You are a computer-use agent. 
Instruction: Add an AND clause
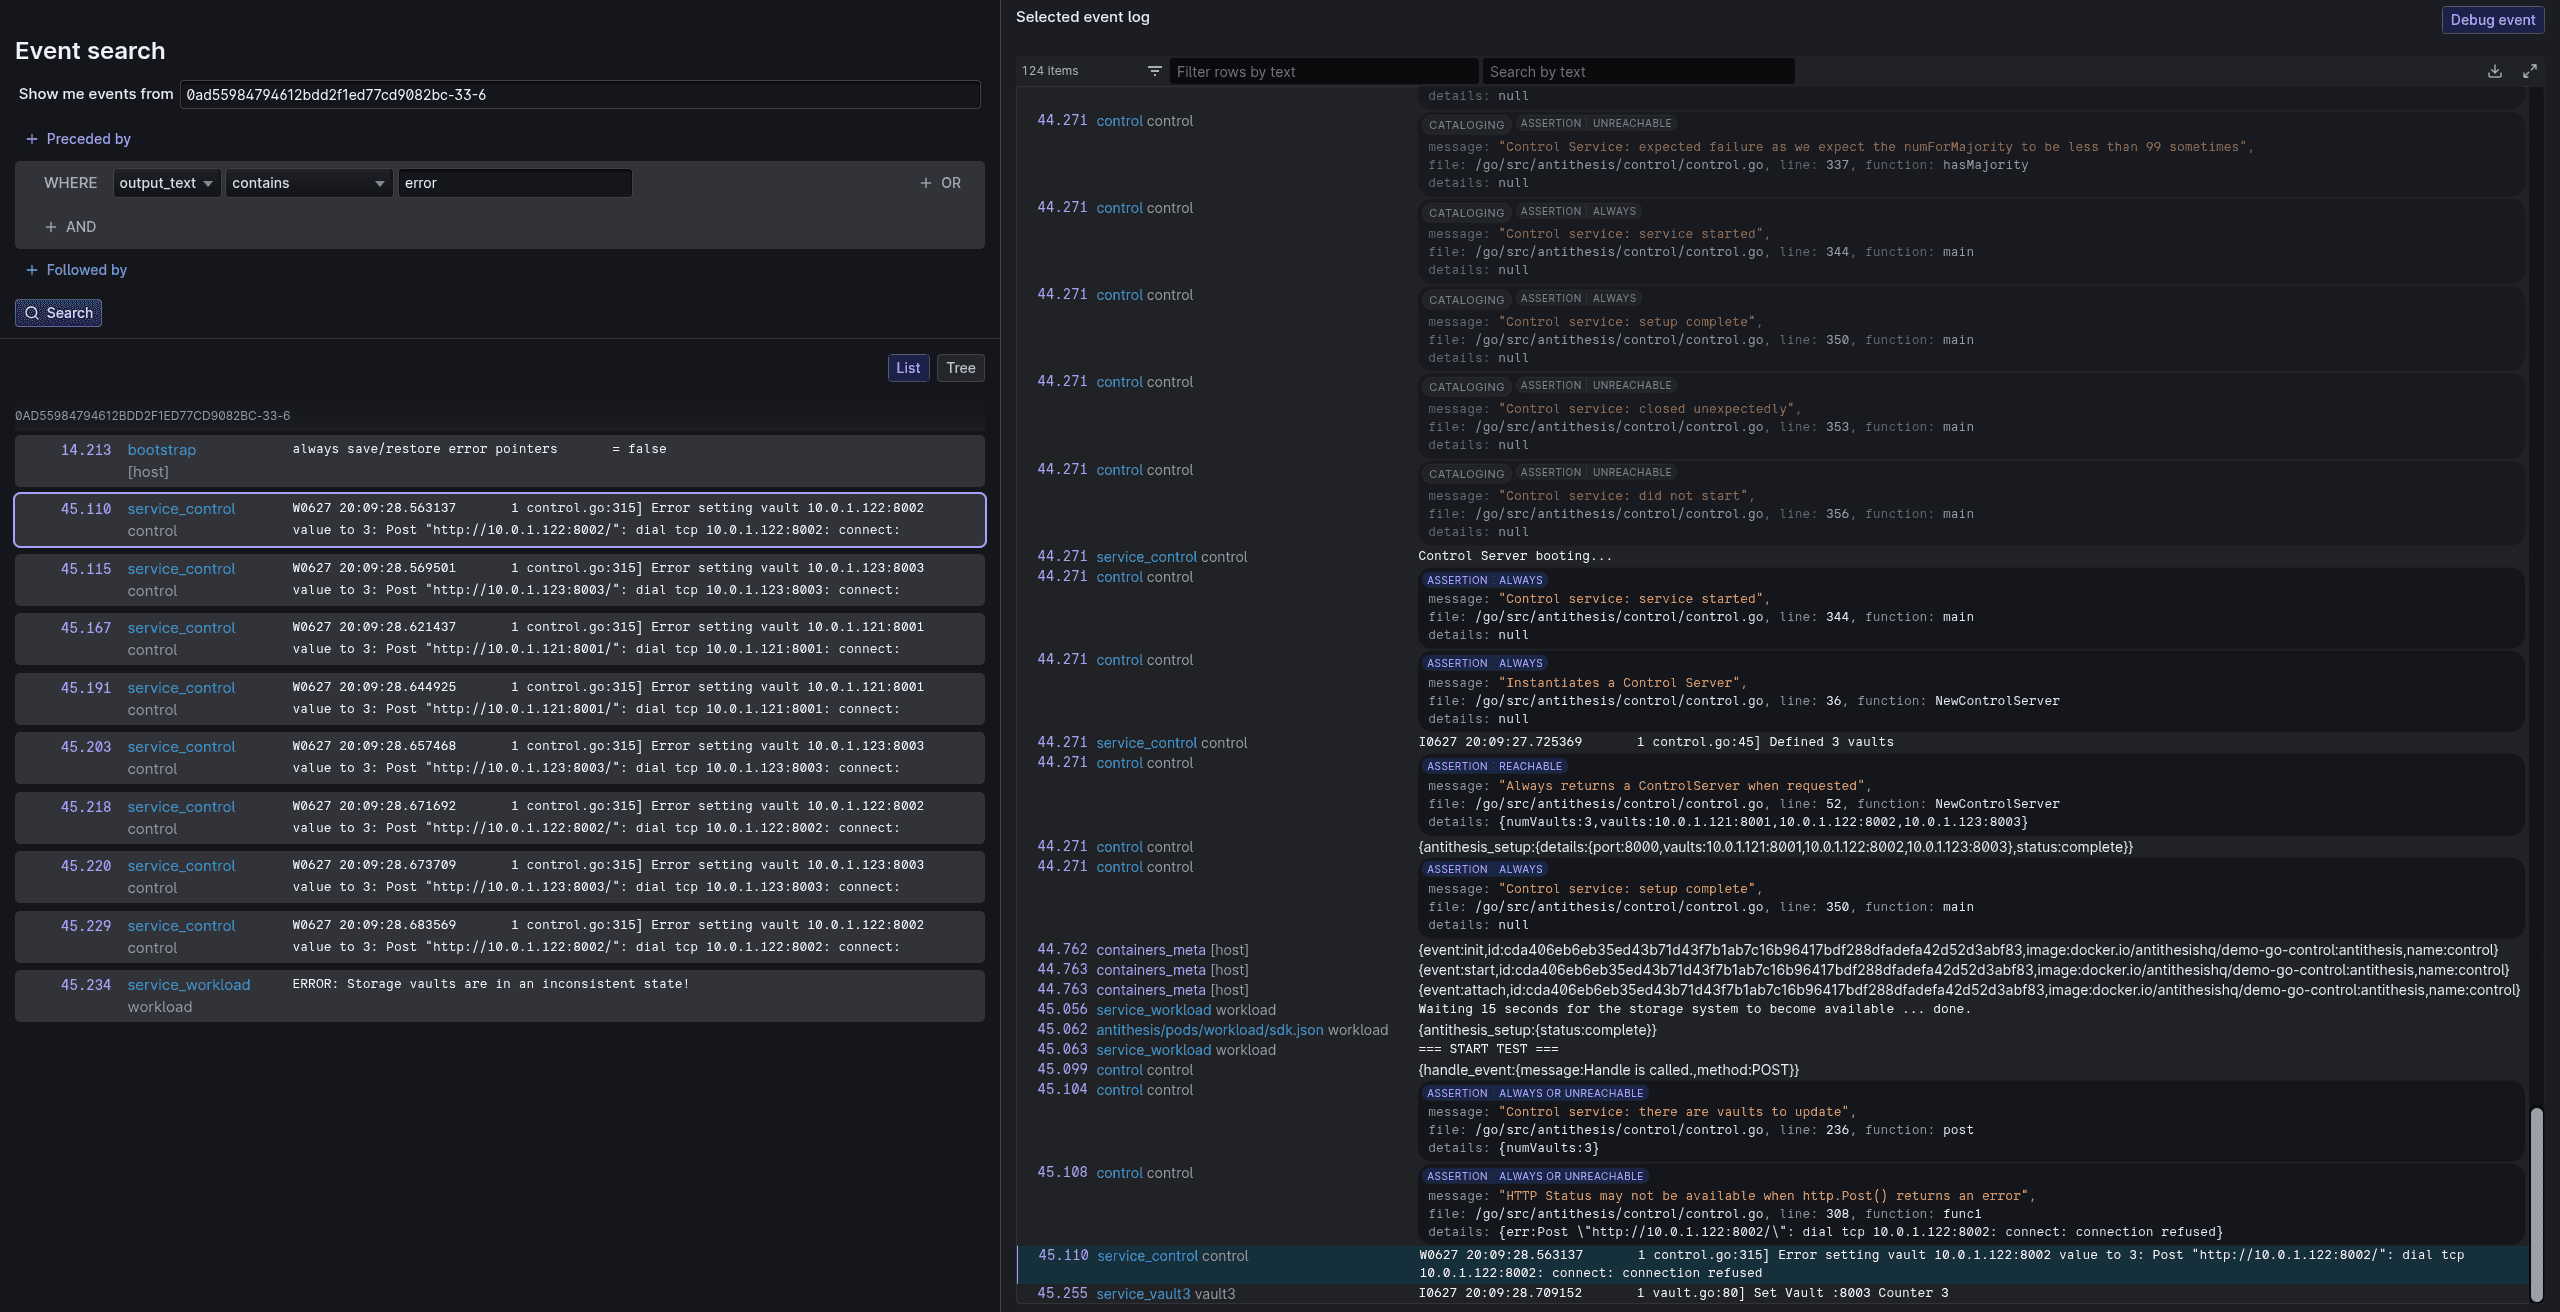[x=70, y=227]
